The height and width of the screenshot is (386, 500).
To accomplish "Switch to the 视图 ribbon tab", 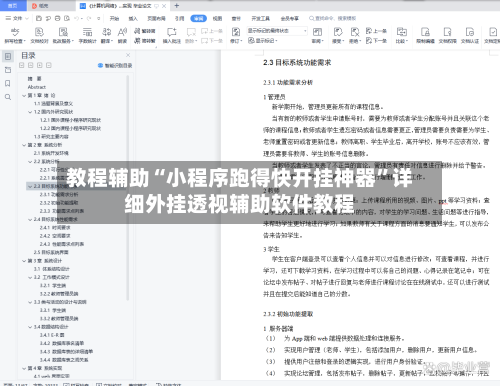I will click(x=217, y=18).
